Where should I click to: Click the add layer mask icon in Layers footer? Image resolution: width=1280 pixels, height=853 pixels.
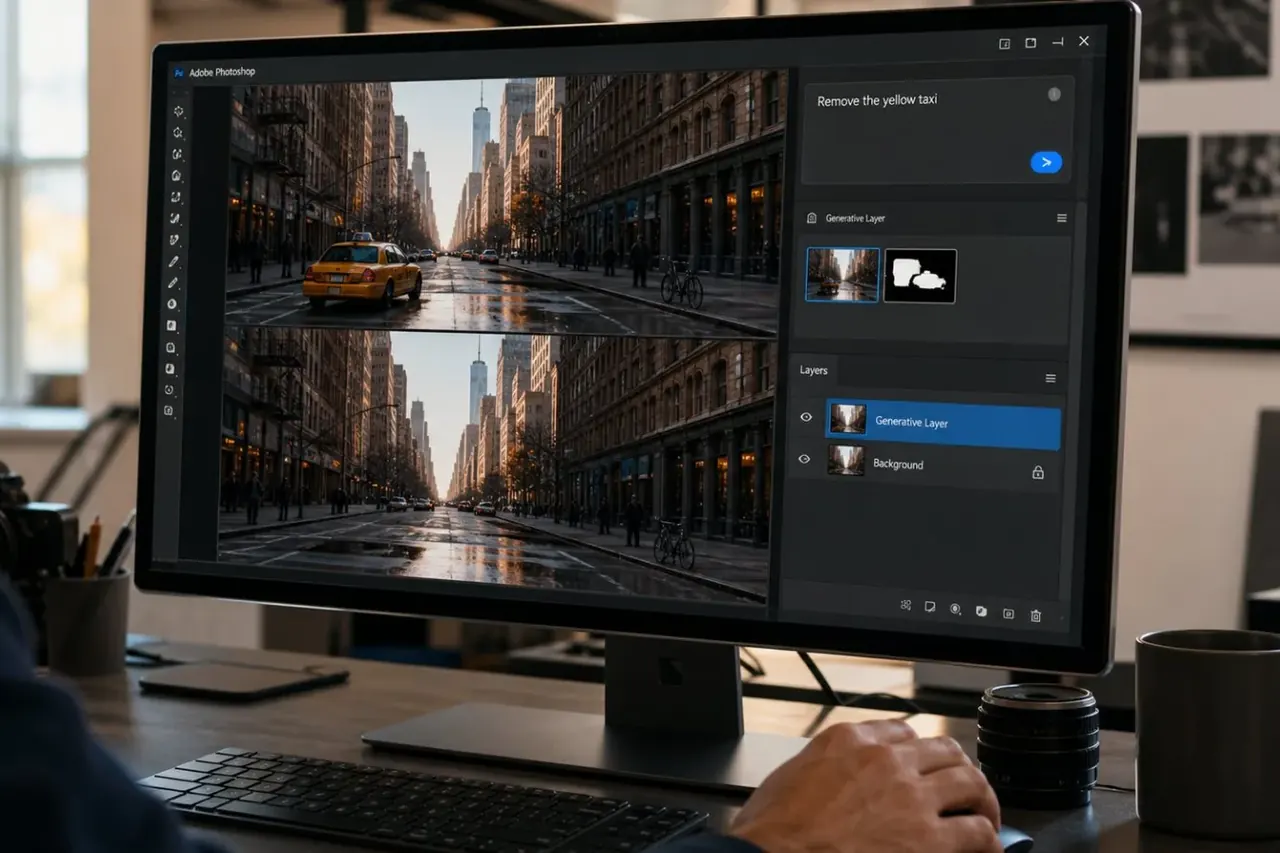[x=930, y=606]
